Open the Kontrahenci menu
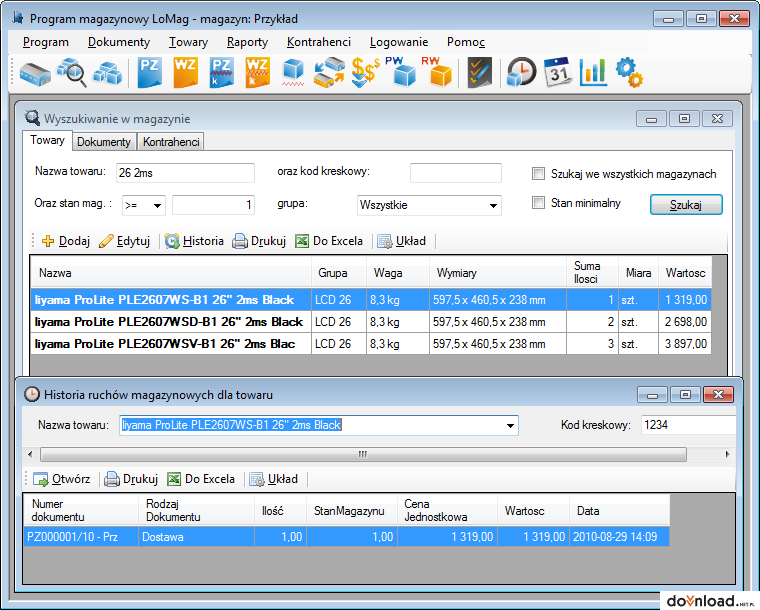This screenshot has width=760, height=610. tap(318, 42)
